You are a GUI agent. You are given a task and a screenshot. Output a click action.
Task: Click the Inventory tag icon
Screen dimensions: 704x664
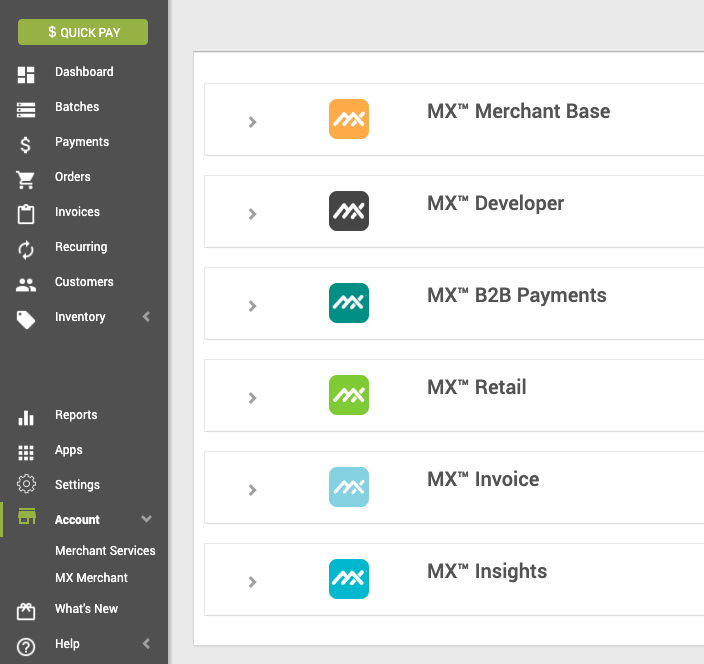[26, 320]
